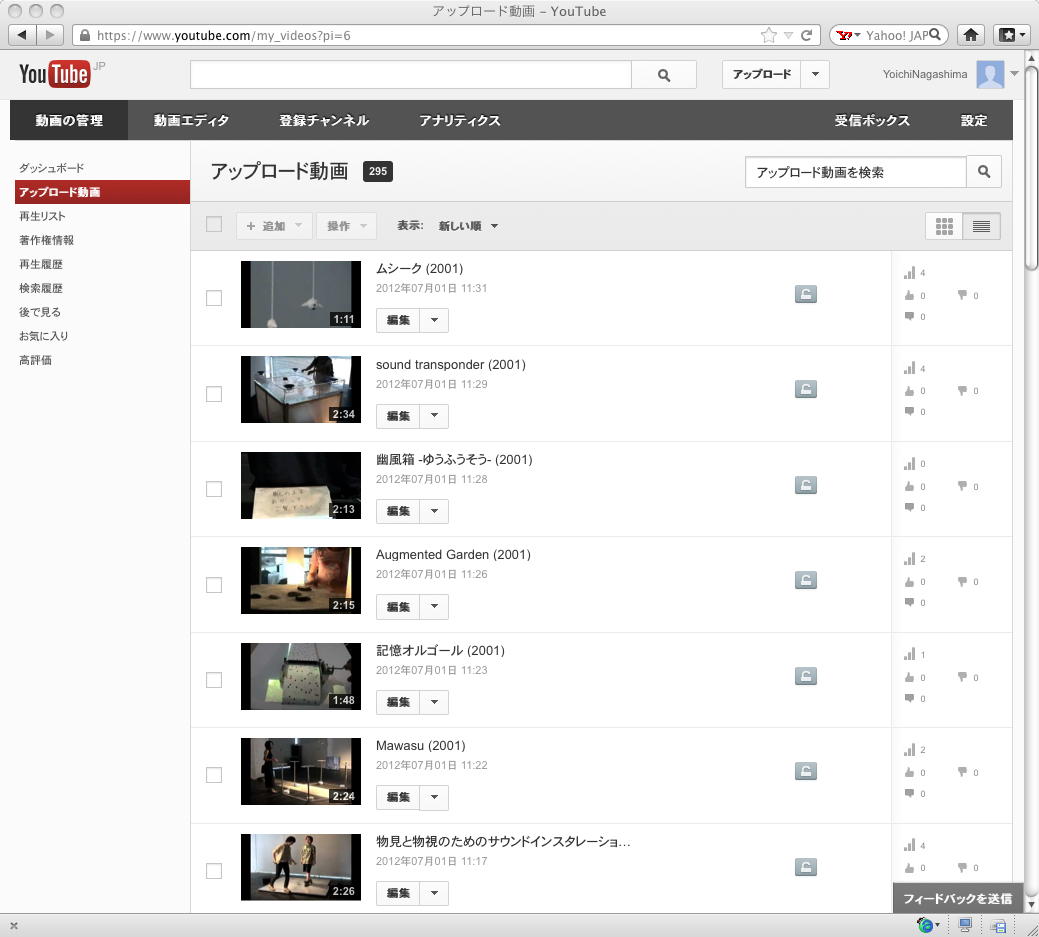Click the フィードバックを送信 button
The image size is (1039, 937).
pyautogui.click(x=957, y=899)
